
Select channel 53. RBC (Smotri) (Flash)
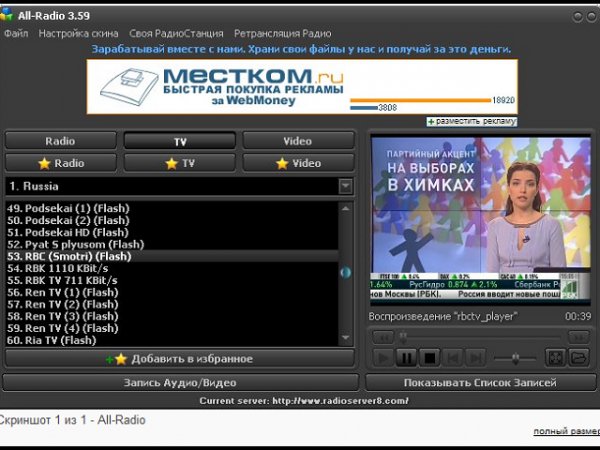pyautogui.click(x=172, y=256)
